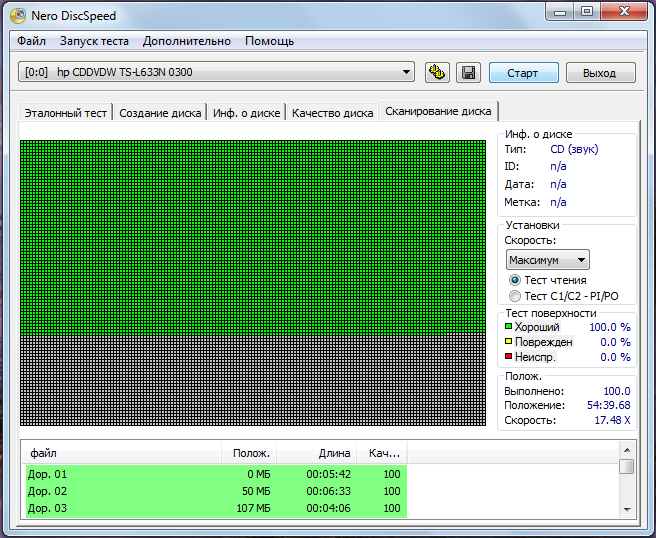The height and width of the screenshot is (538, 656).
Task: Select the Дор. 01 track row
Action: pos(216,474)
